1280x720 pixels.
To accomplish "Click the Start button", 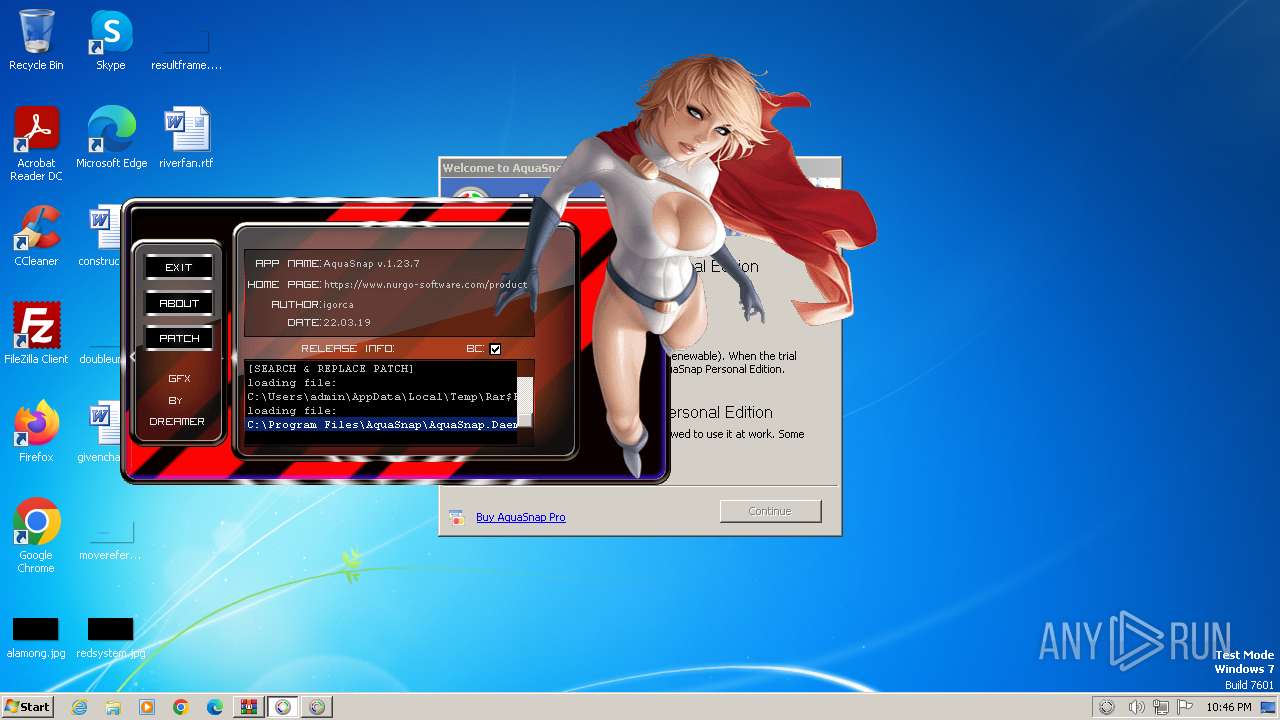I will click(27, 707).
